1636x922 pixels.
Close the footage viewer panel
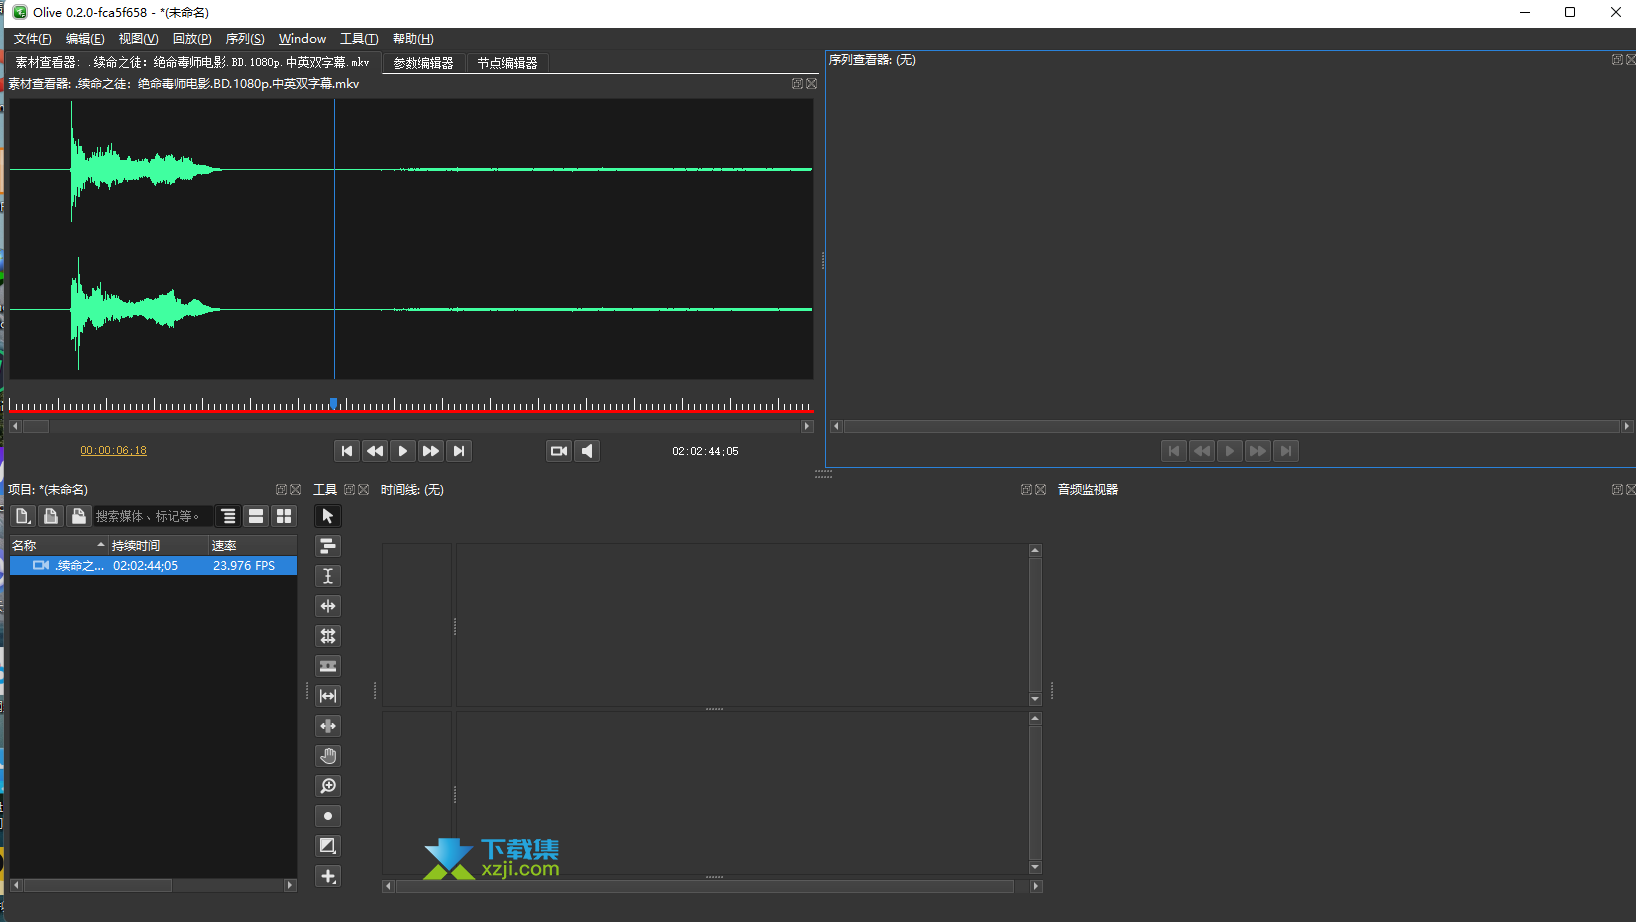[812, 84]
